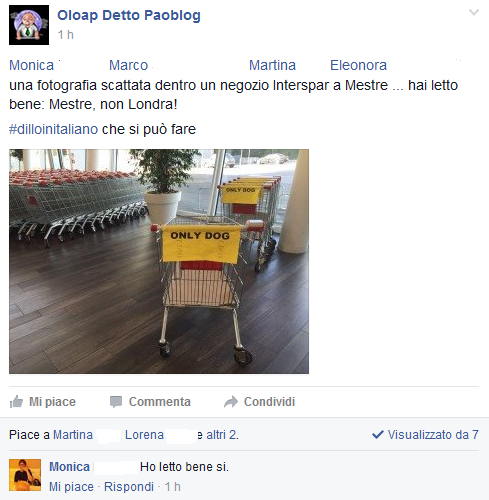Click the 1 h post timestamp

pos(66,35)
